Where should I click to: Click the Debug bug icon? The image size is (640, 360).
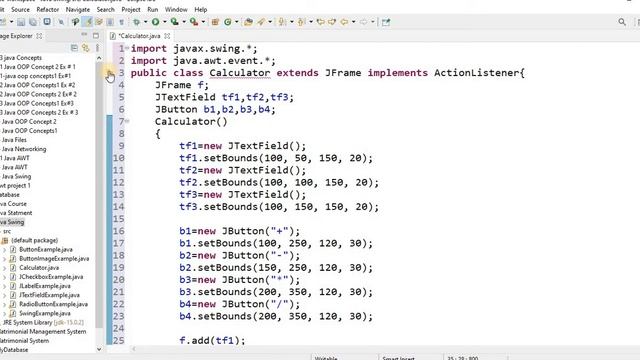136,22
